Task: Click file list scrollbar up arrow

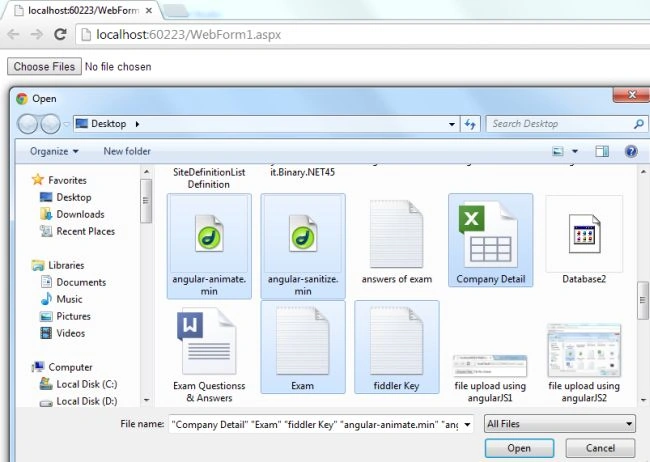Action: (643, 171)
